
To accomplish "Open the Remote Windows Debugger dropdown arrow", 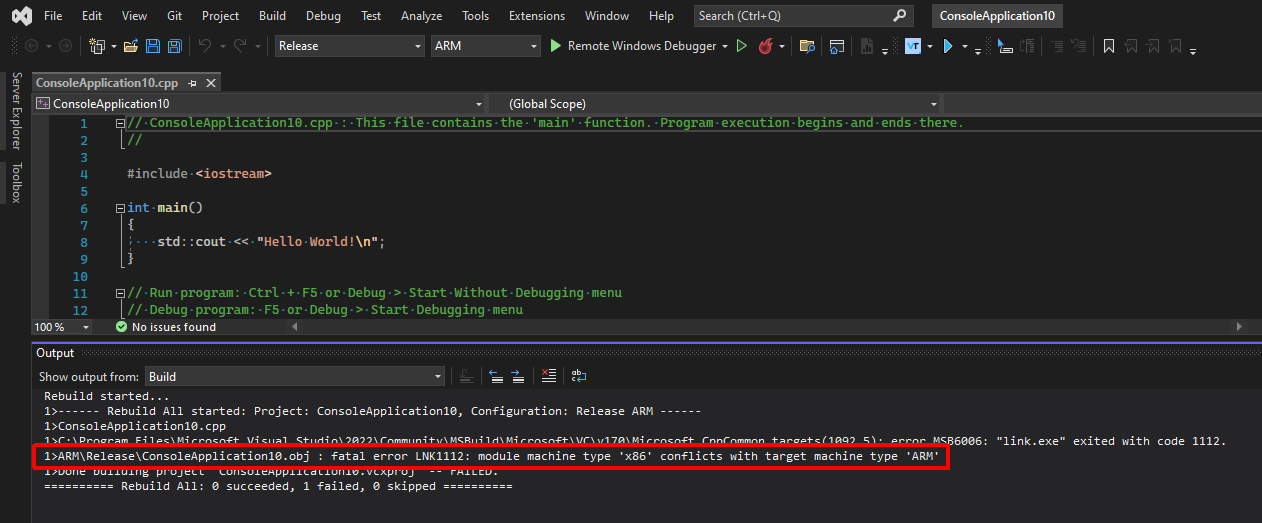I will tap(724, 46).
